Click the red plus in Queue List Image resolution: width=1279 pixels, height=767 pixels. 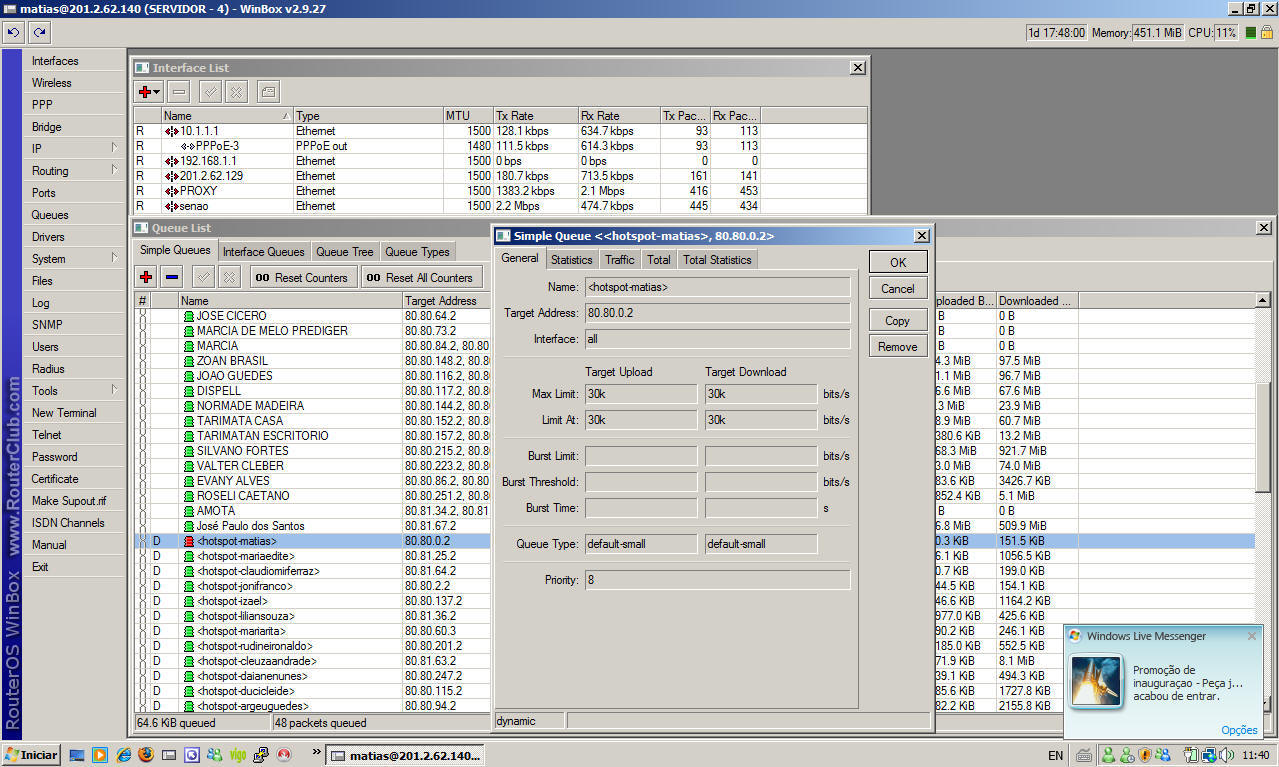coord(146,277)
